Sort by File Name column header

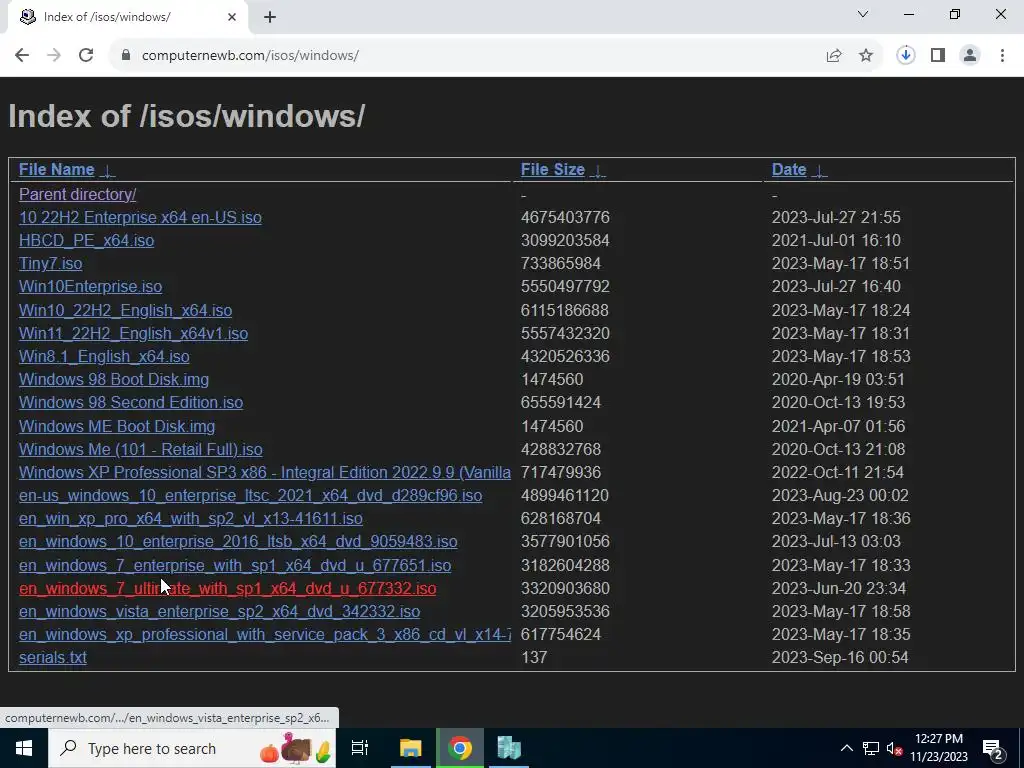tap(57, 169)
